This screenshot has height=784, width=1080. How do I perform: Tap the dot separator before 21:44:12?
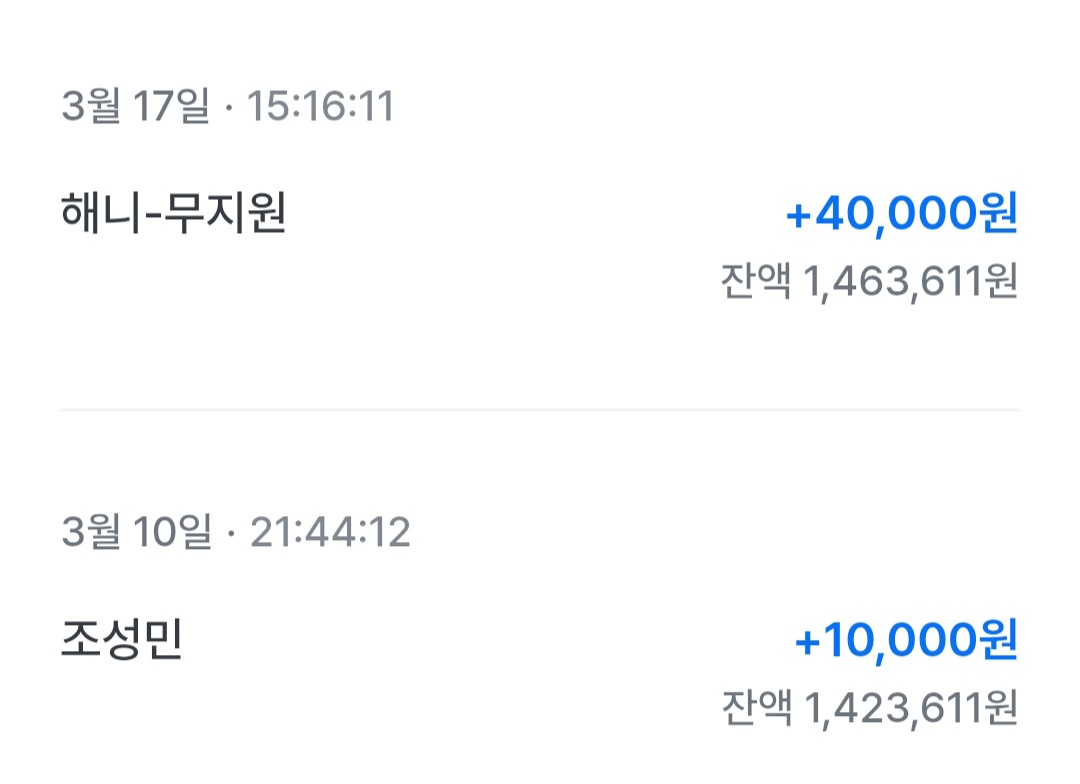[231, 535]
